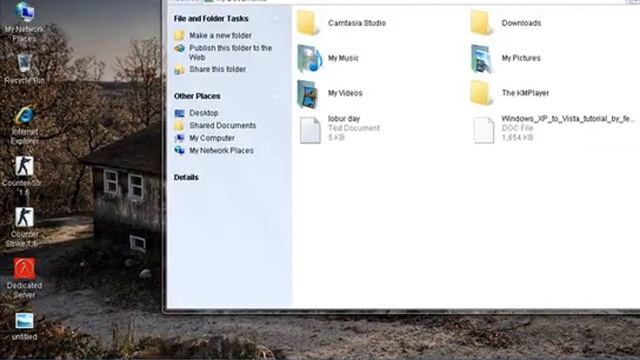Select the Counter-Strike icon directly above Dedicated Server

[24, 227]
